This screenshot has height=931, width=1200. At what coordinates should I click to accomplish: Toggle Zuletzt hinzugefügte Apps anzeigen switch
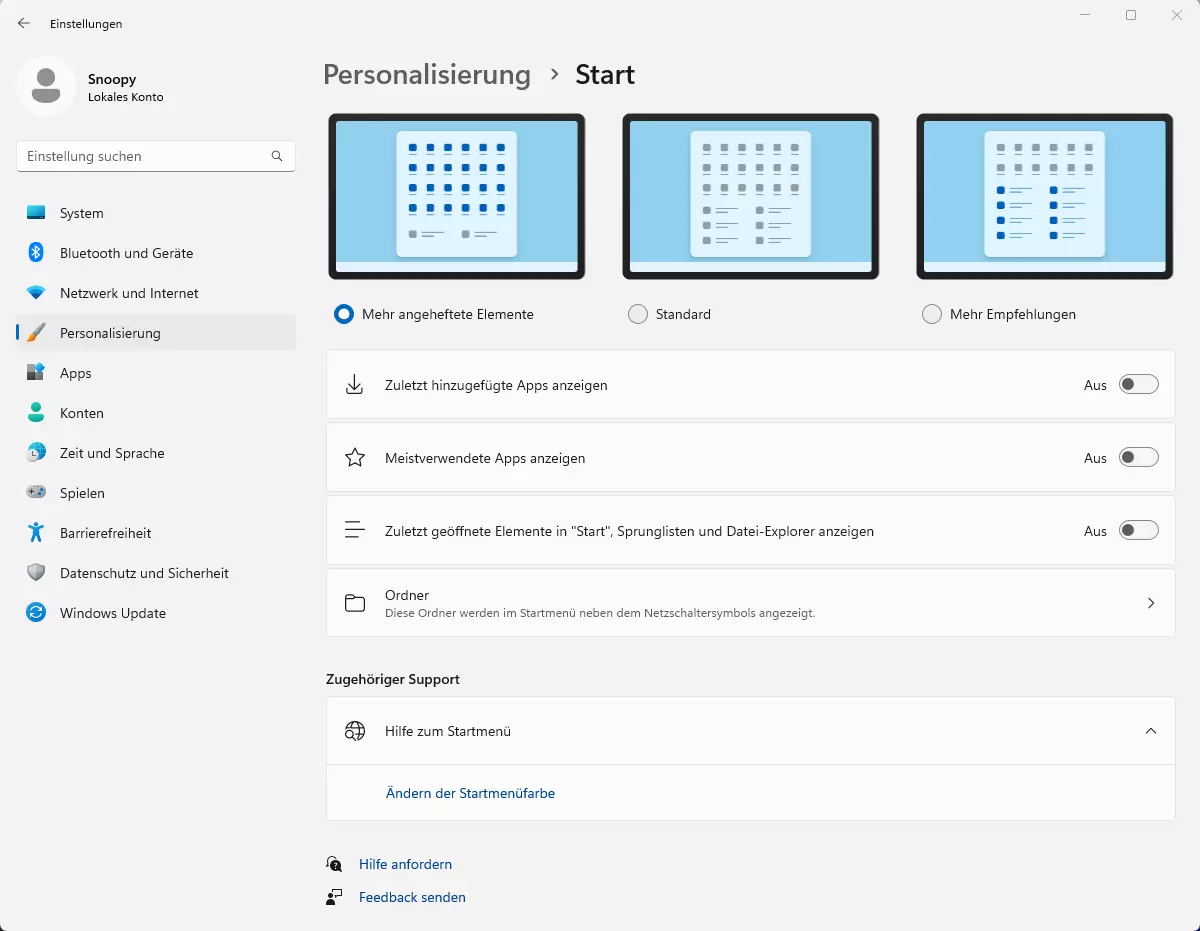point(1139,385)
